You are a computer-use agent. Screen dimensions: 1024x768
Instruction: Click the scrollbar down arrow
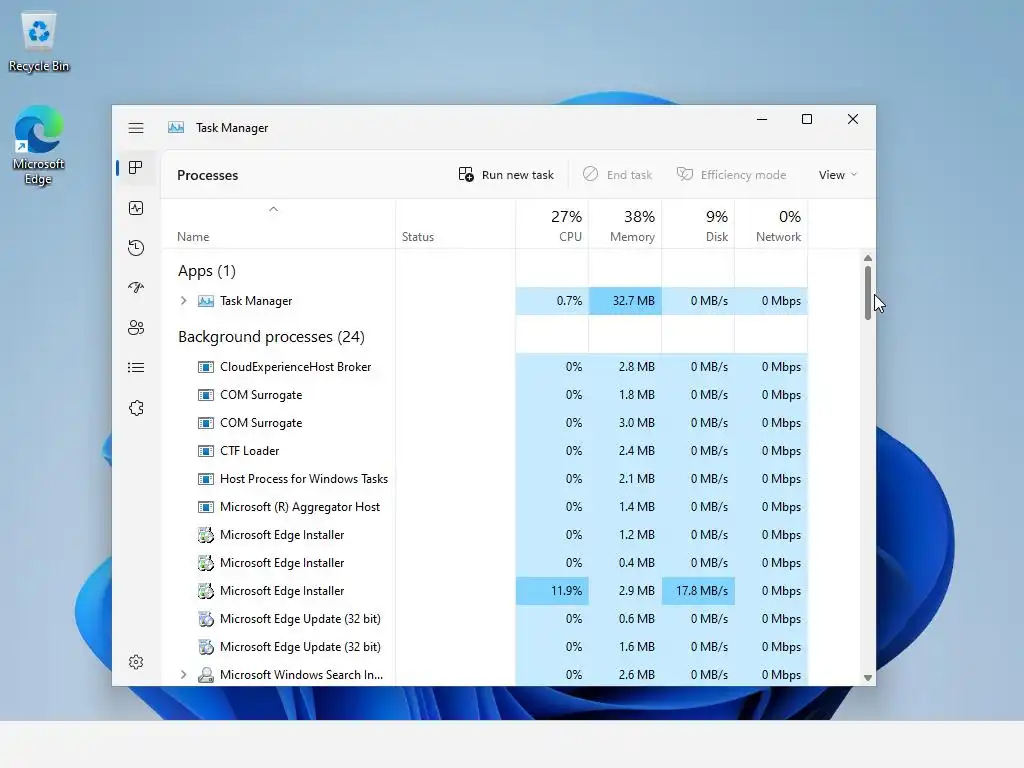pos(867,678)
